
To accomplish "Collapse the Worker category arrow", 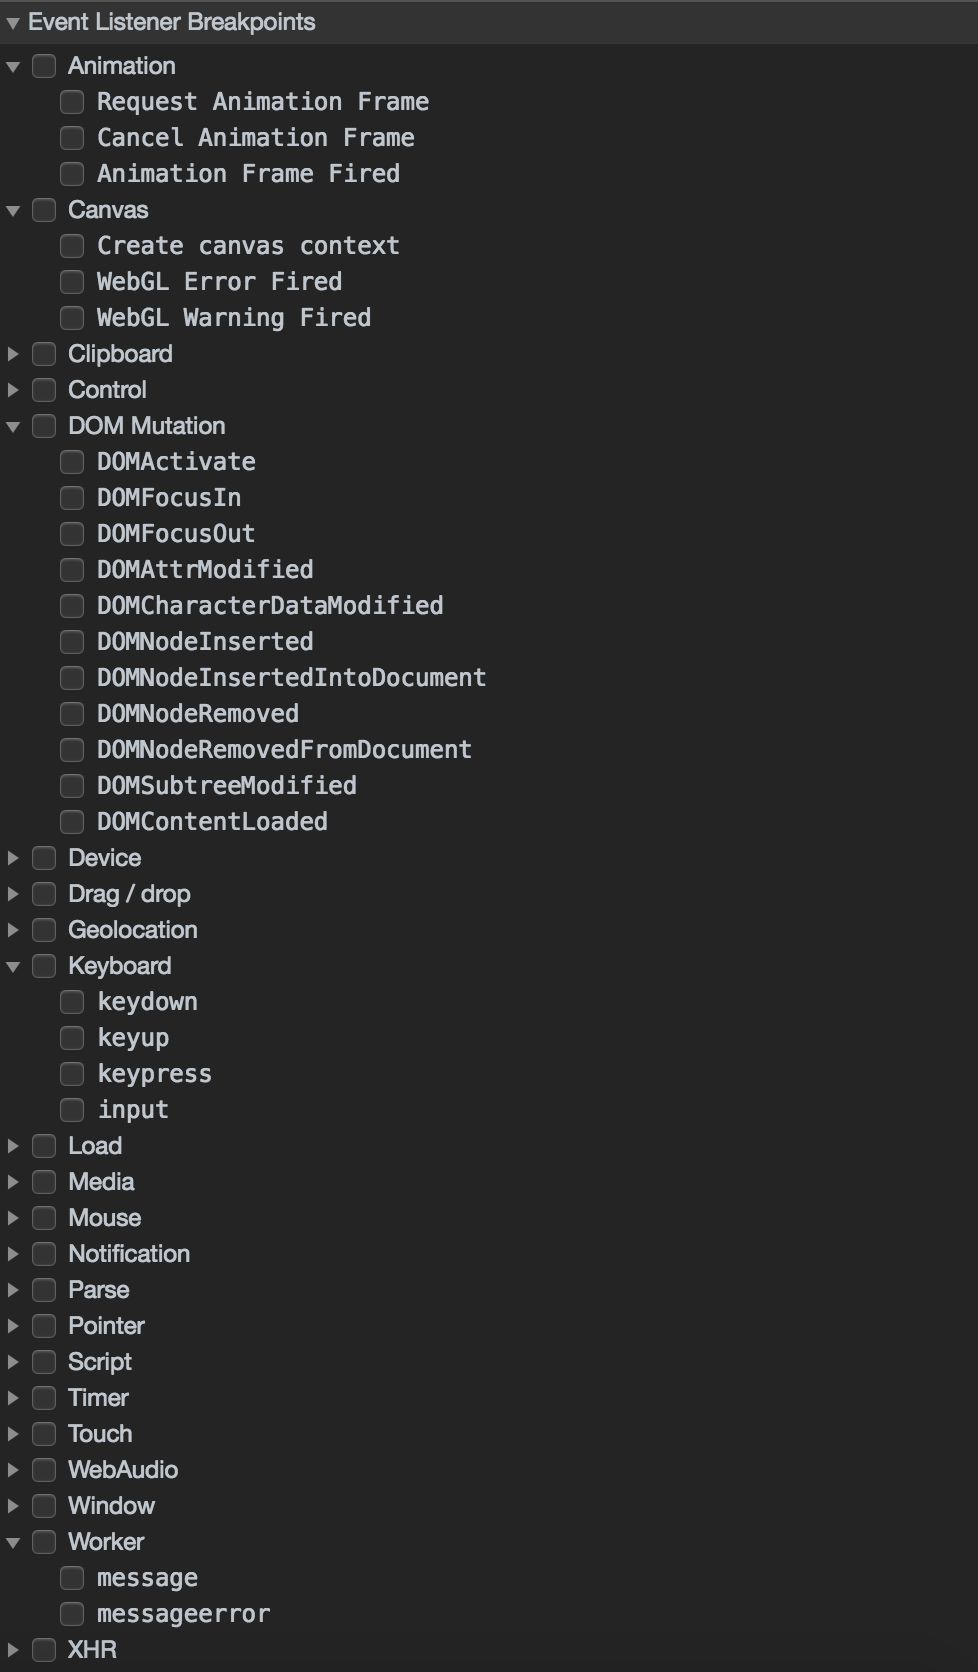I will (x=13, y=1542).
